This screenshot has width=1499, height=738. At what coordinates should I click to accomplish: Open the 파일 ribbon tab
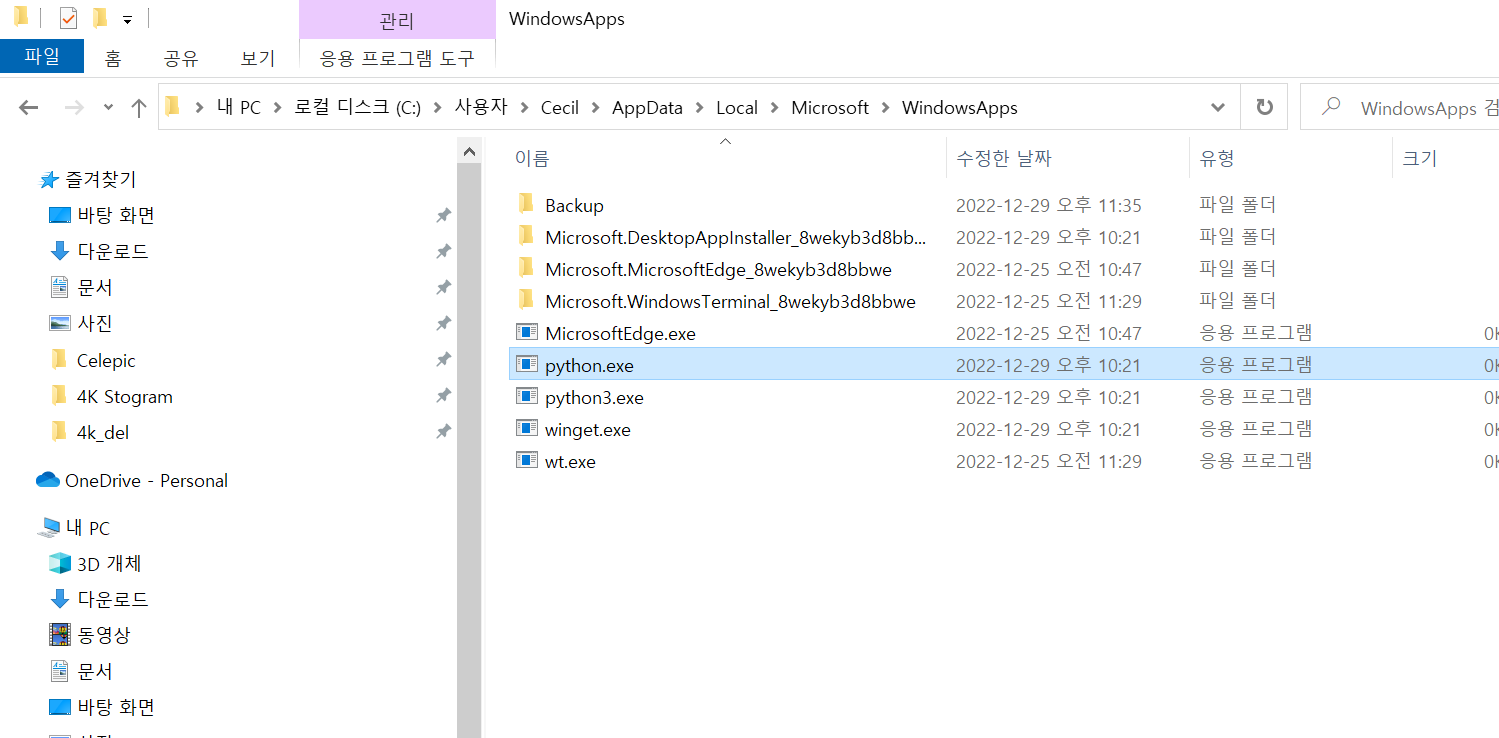pos(42,57)
